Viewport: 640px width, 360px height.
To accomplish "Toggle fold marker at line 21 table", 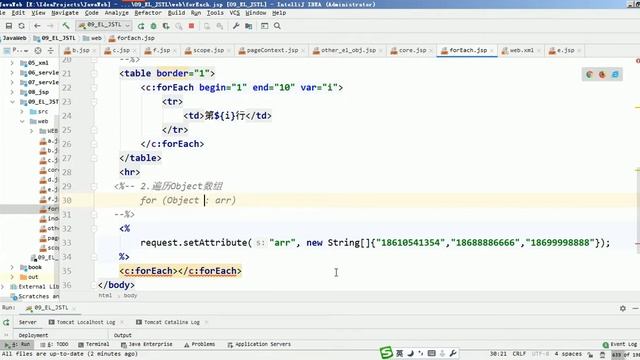I will point(94,73).
